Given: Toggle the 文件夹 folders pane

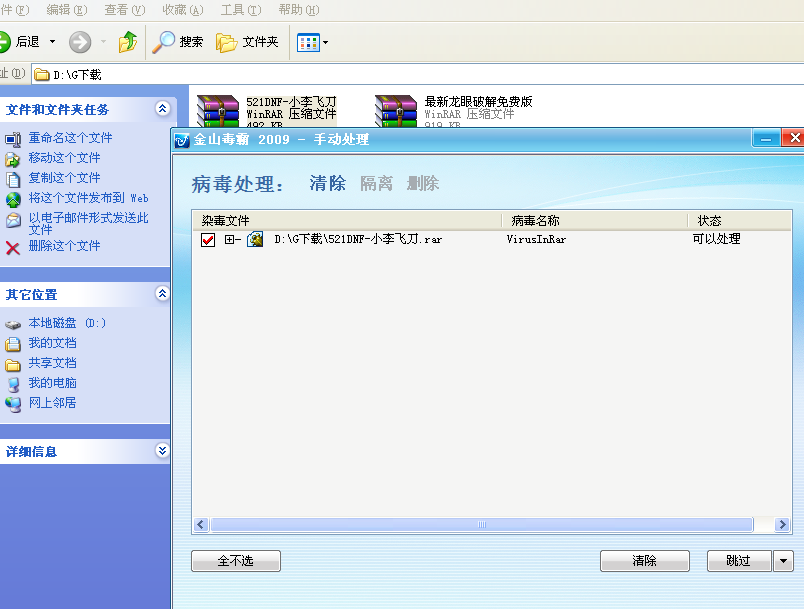Looking at the screenshot, I should (x=247, y=42).
